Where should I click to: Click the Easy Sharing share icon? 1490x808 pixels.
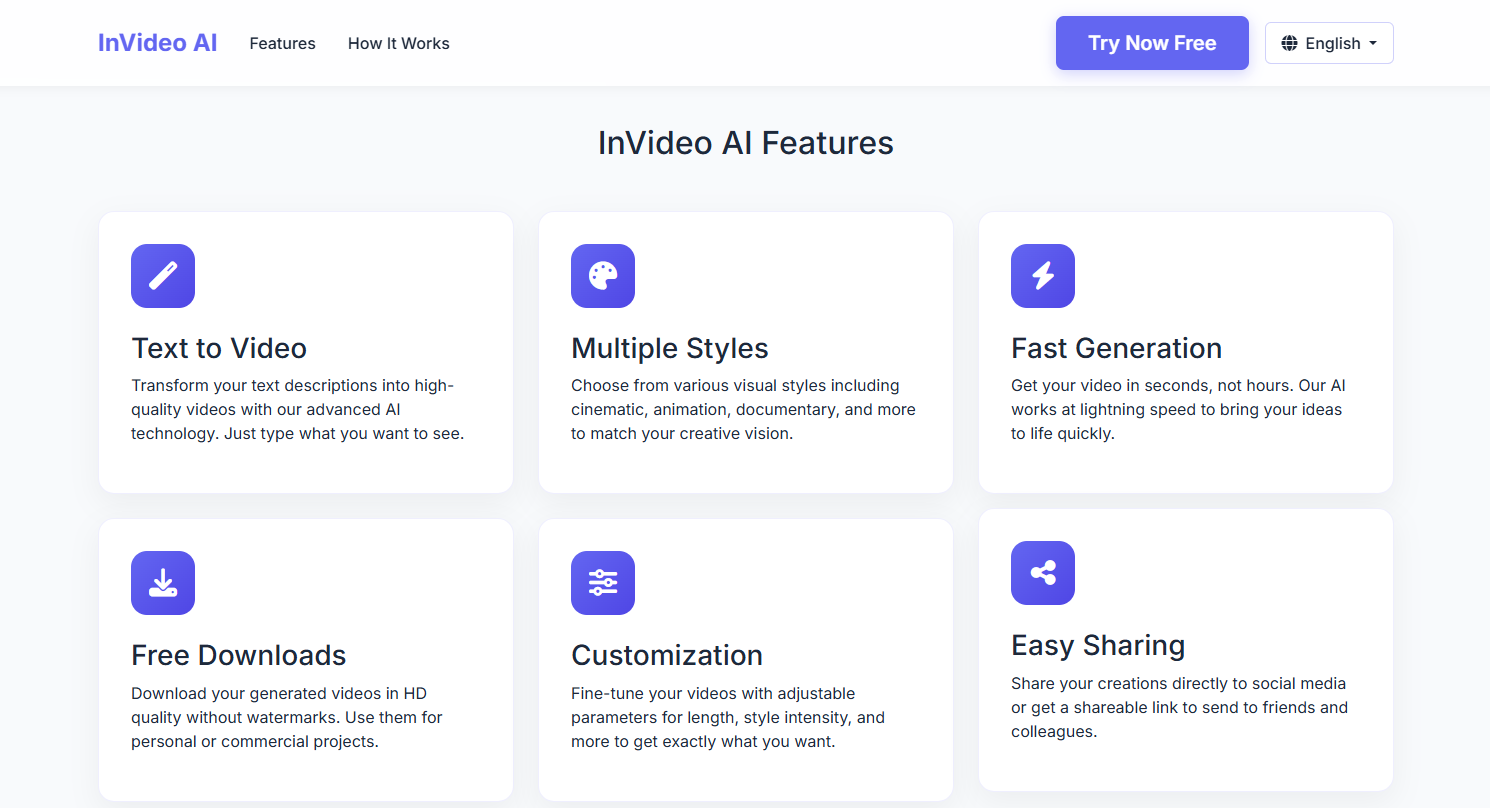pos(1043,573)
